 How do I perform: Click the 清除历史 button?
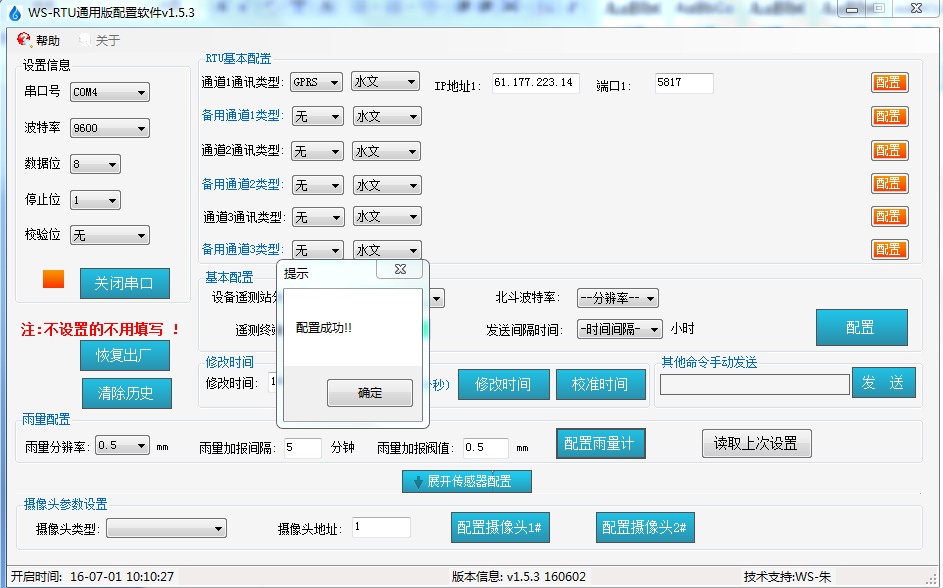coord(126,393)
